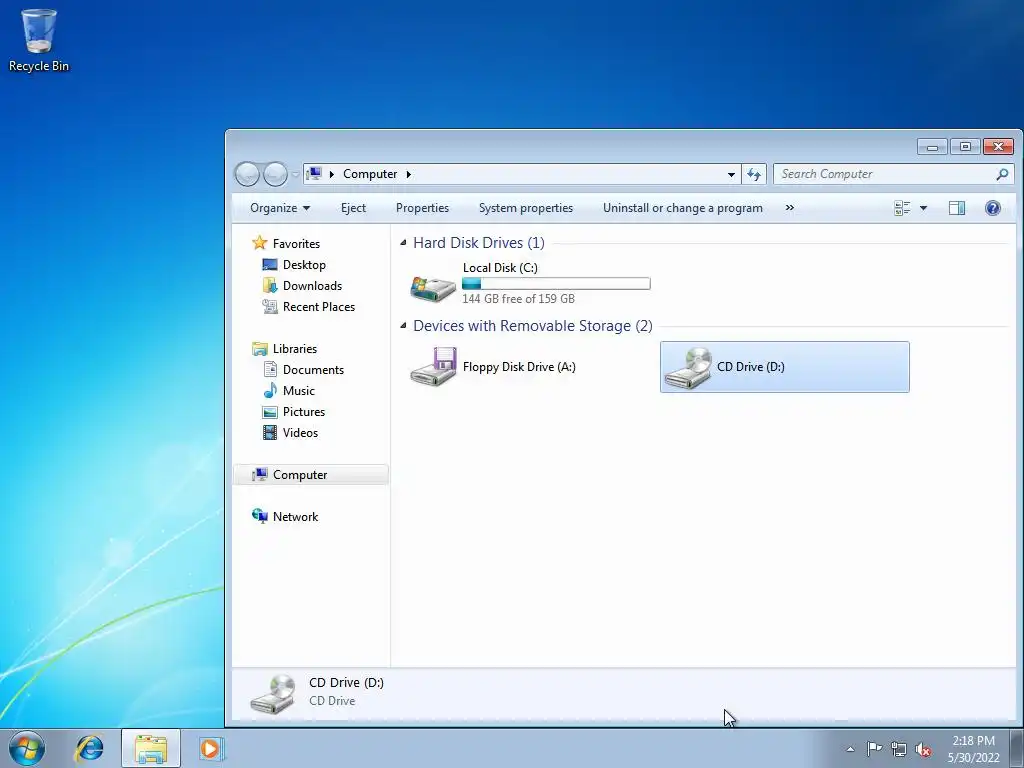Collapse Devices with Removable Storage group

[403, 326]
